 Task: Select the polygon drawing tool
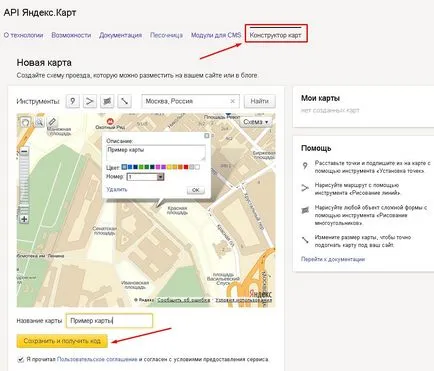coord(107,101)
